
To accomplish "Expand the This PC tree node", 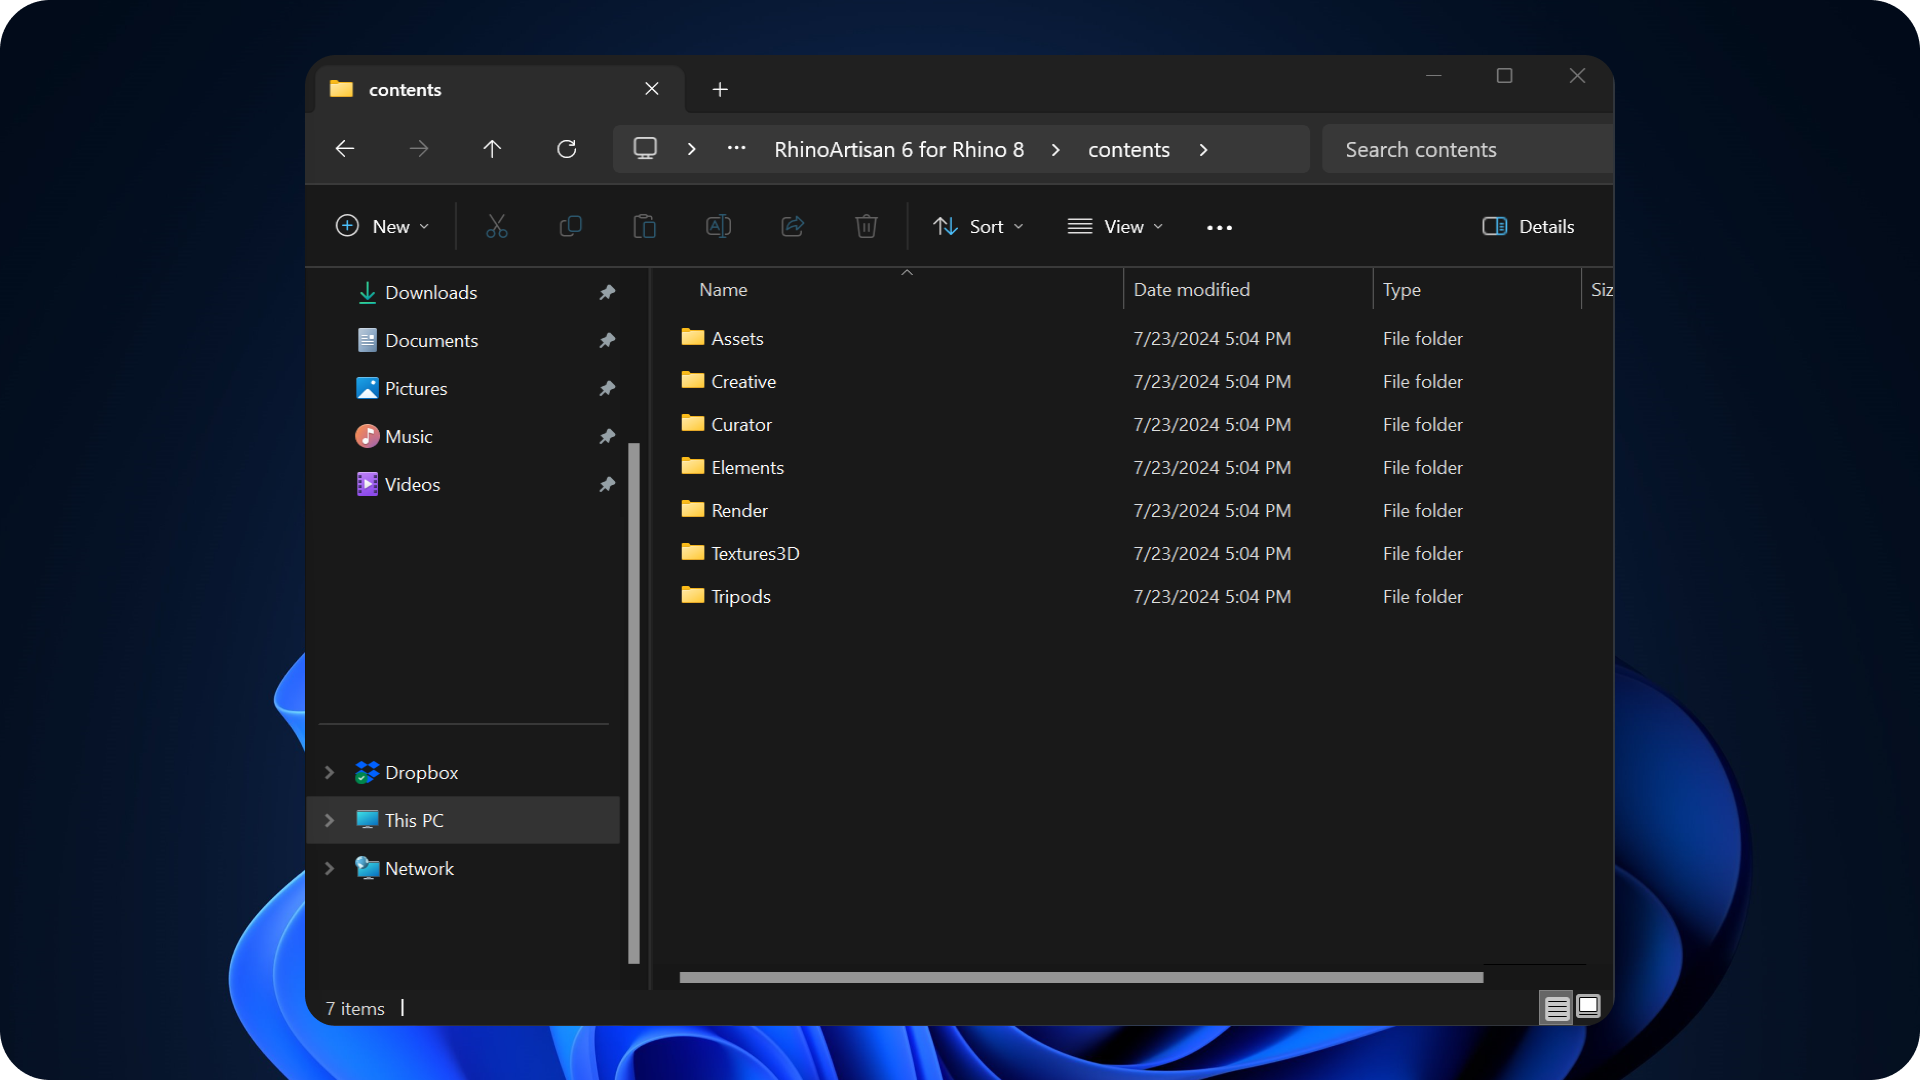I will coord(329,820).
